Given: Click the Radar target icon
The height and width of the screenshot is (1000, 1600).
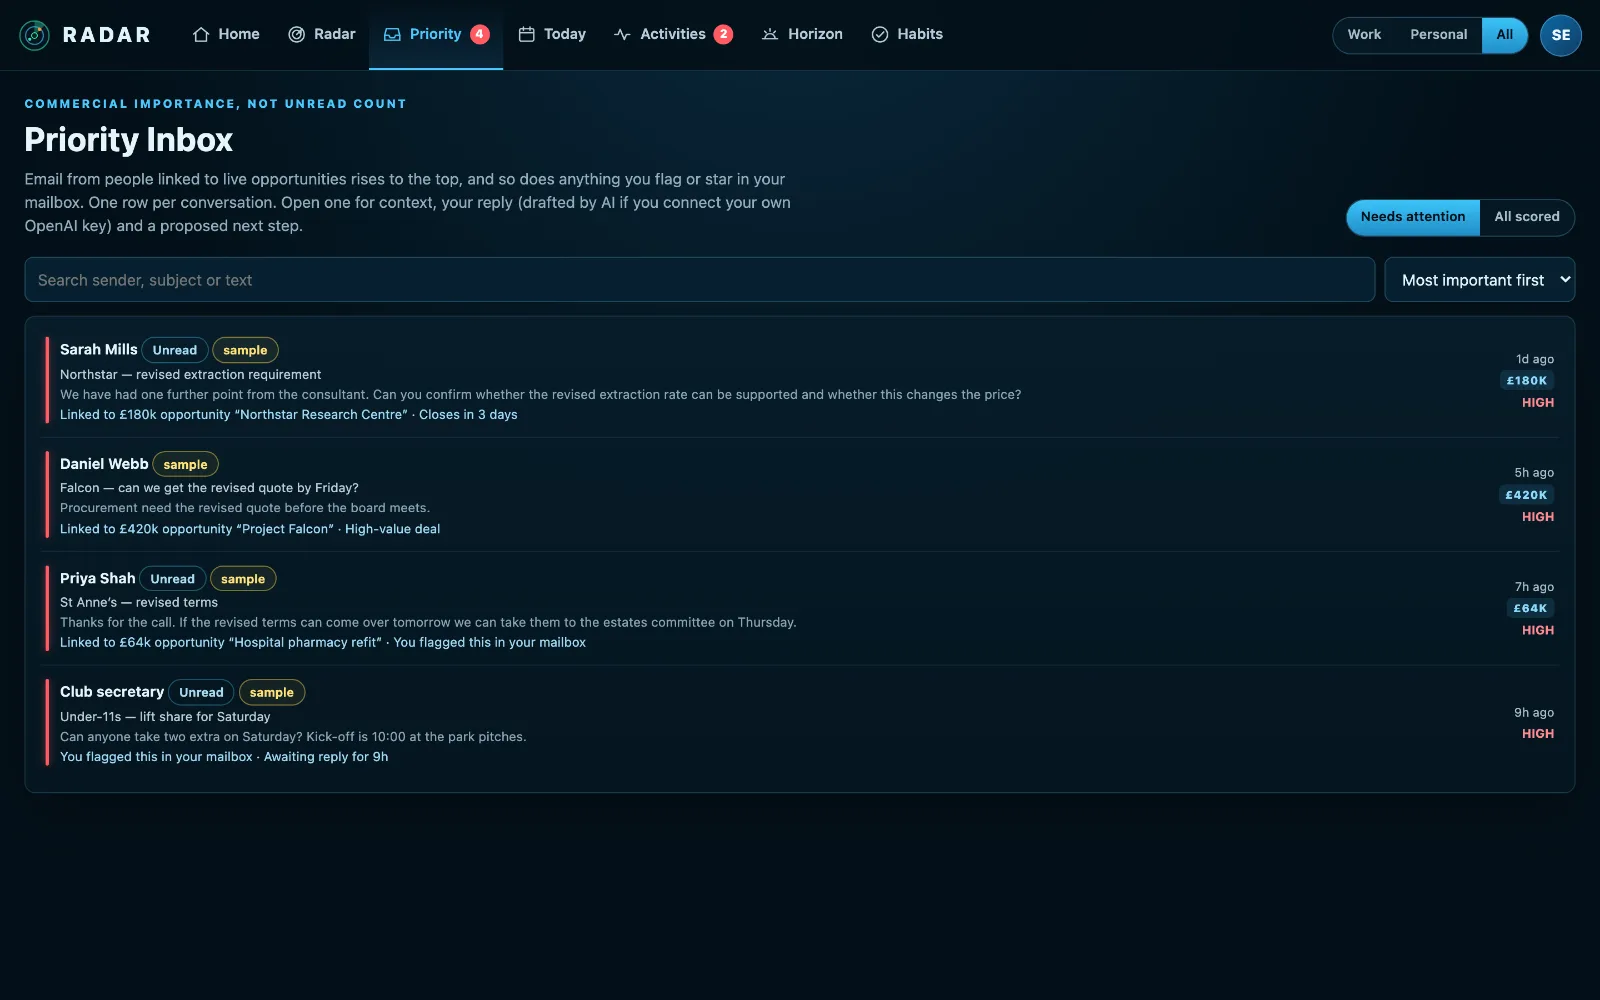Looking at the screenshot, I should (x=296, y=35).
